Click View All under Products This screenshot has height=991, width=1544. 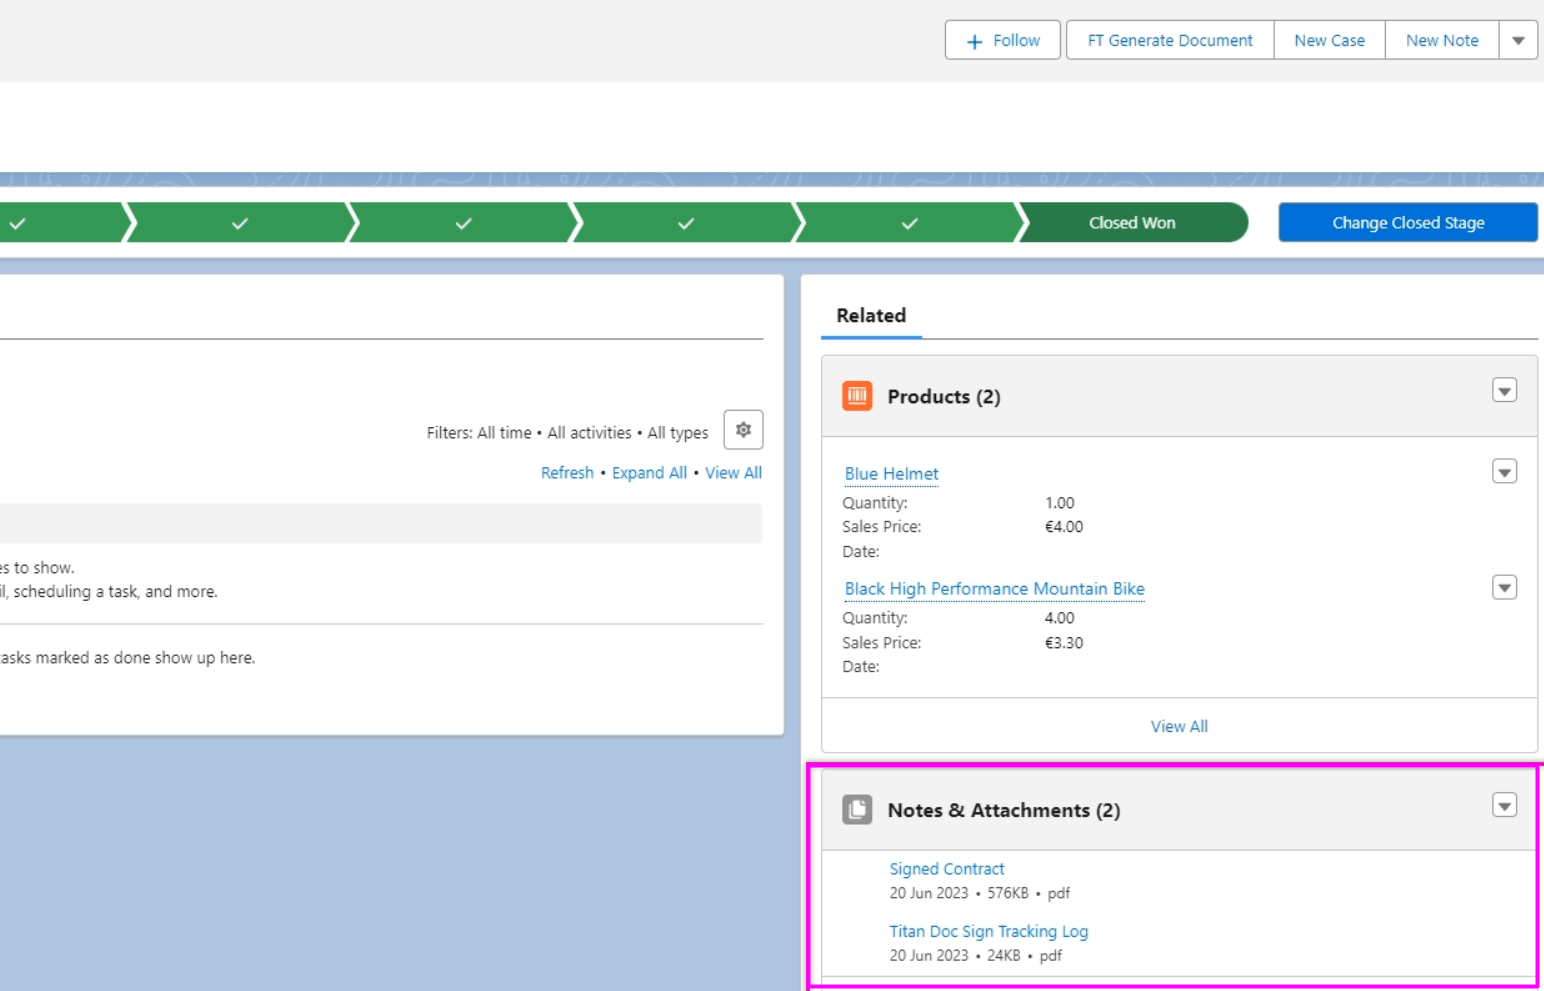[1178, 726]
